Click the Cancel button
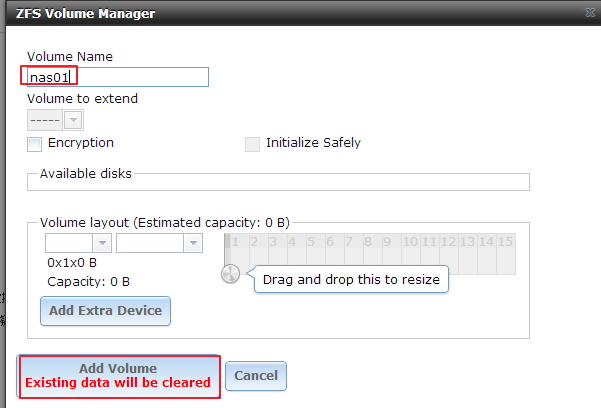 point(256,376)
